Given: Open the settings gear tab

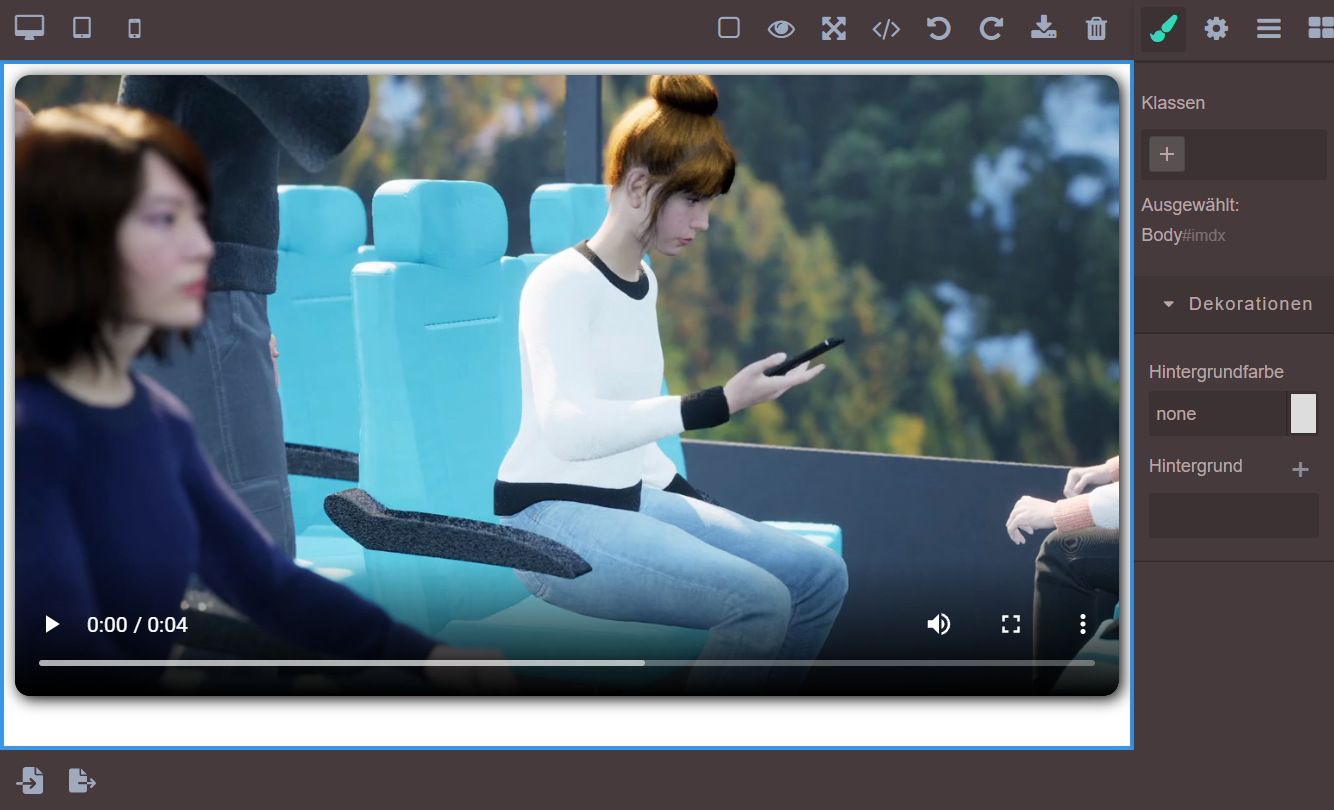Looking at the screenshot, I should coord(1216,29).
